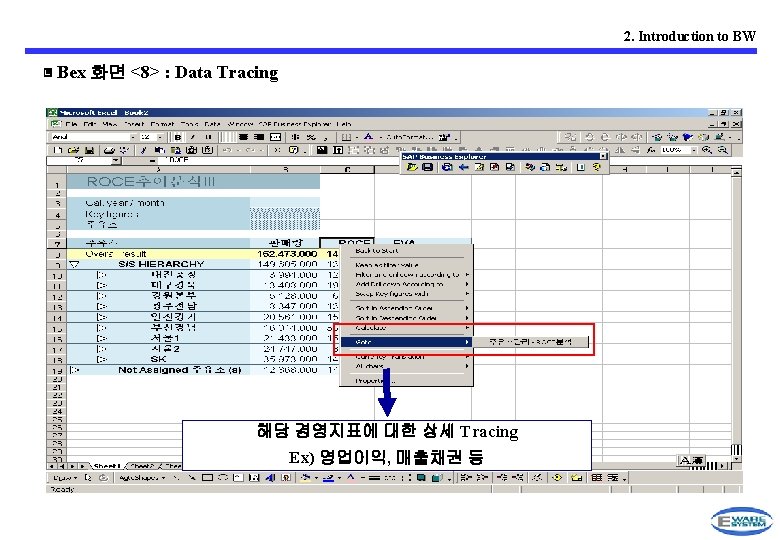This screenshot has width=780, height=540.
Task: Click the New workbook icon
Action: tap(58, 150)
